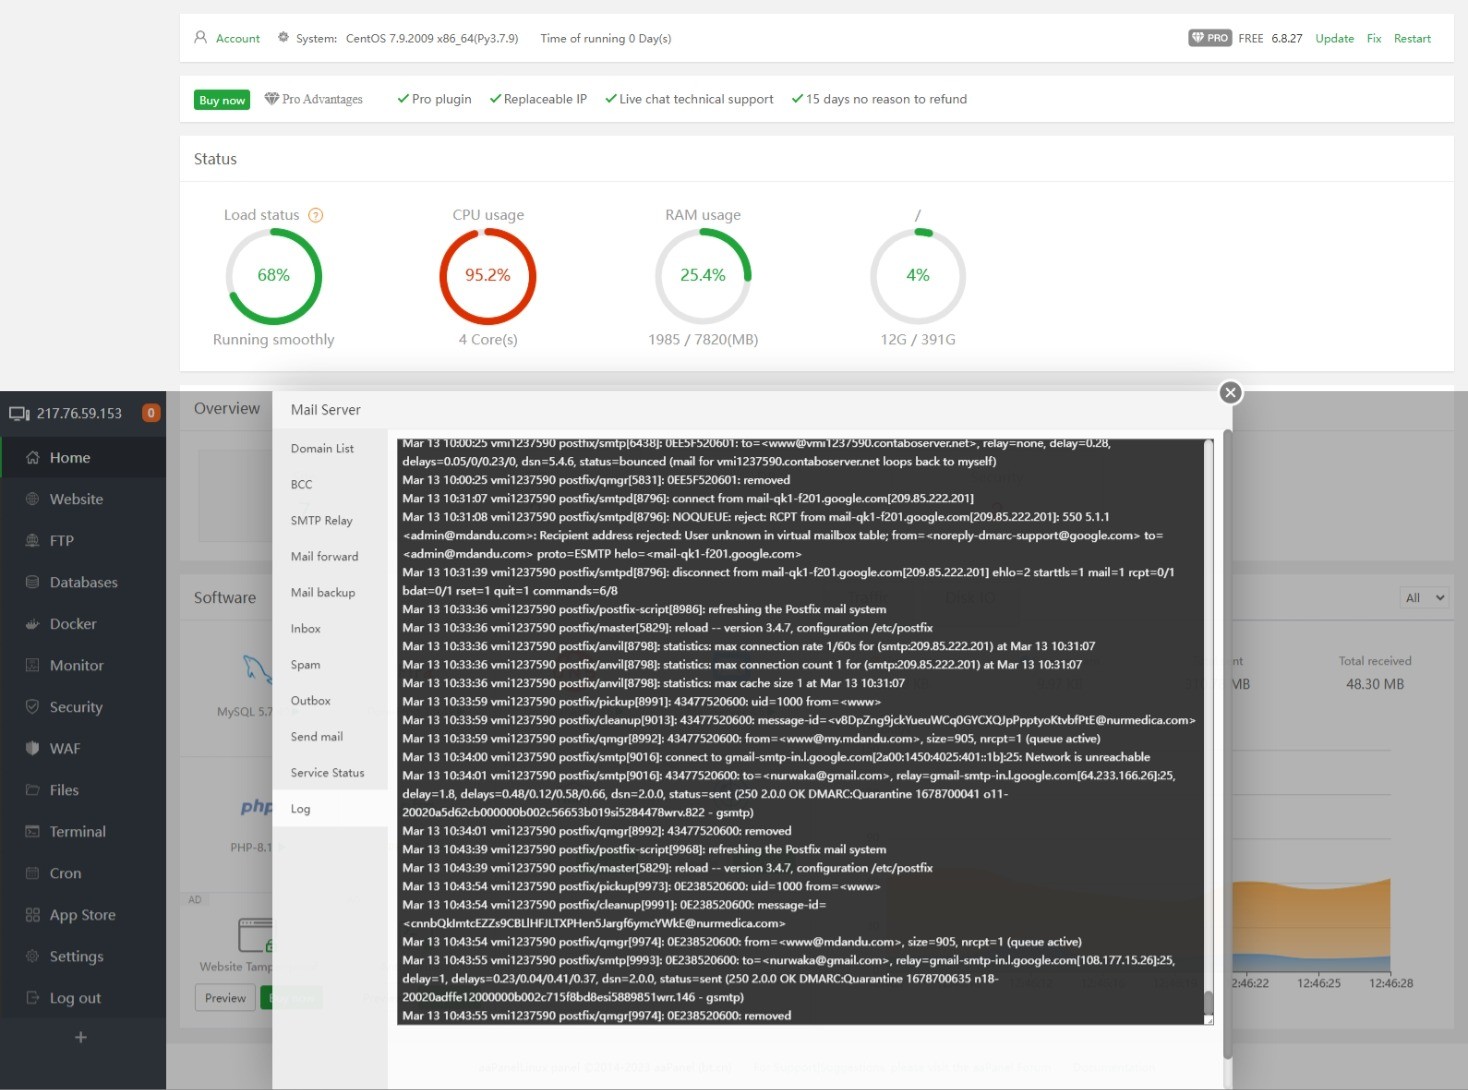Go to the Mail forward tab
This screenshot has width=1468, height=1090.
pos(324,557)
